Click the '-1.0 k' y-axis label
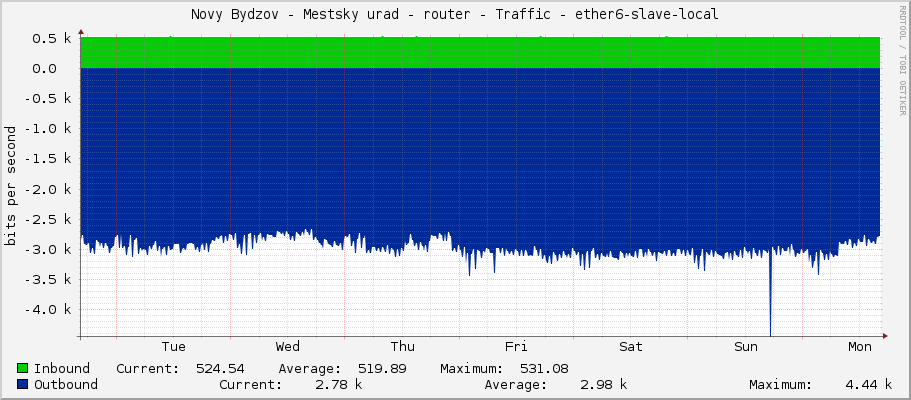This screenshot has width=911, height=400. point(48,129)
